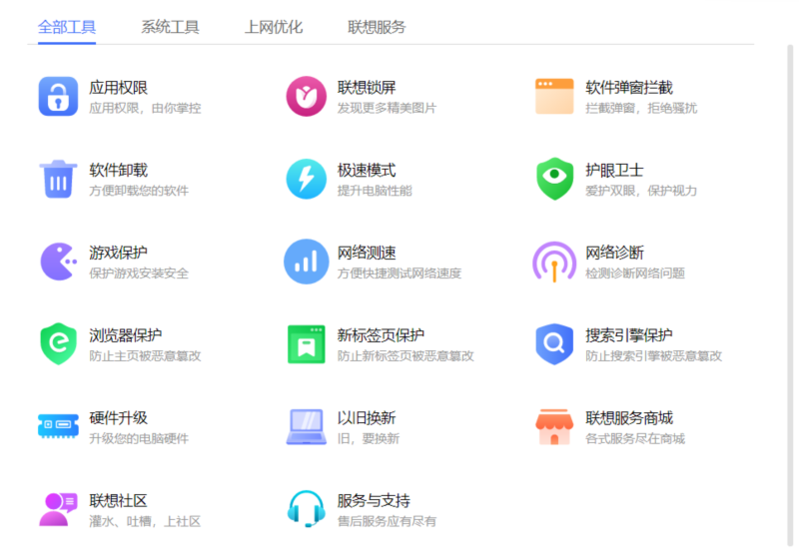
Task: Click description 应用权限，由你掌控
Action: pos(145,108)
